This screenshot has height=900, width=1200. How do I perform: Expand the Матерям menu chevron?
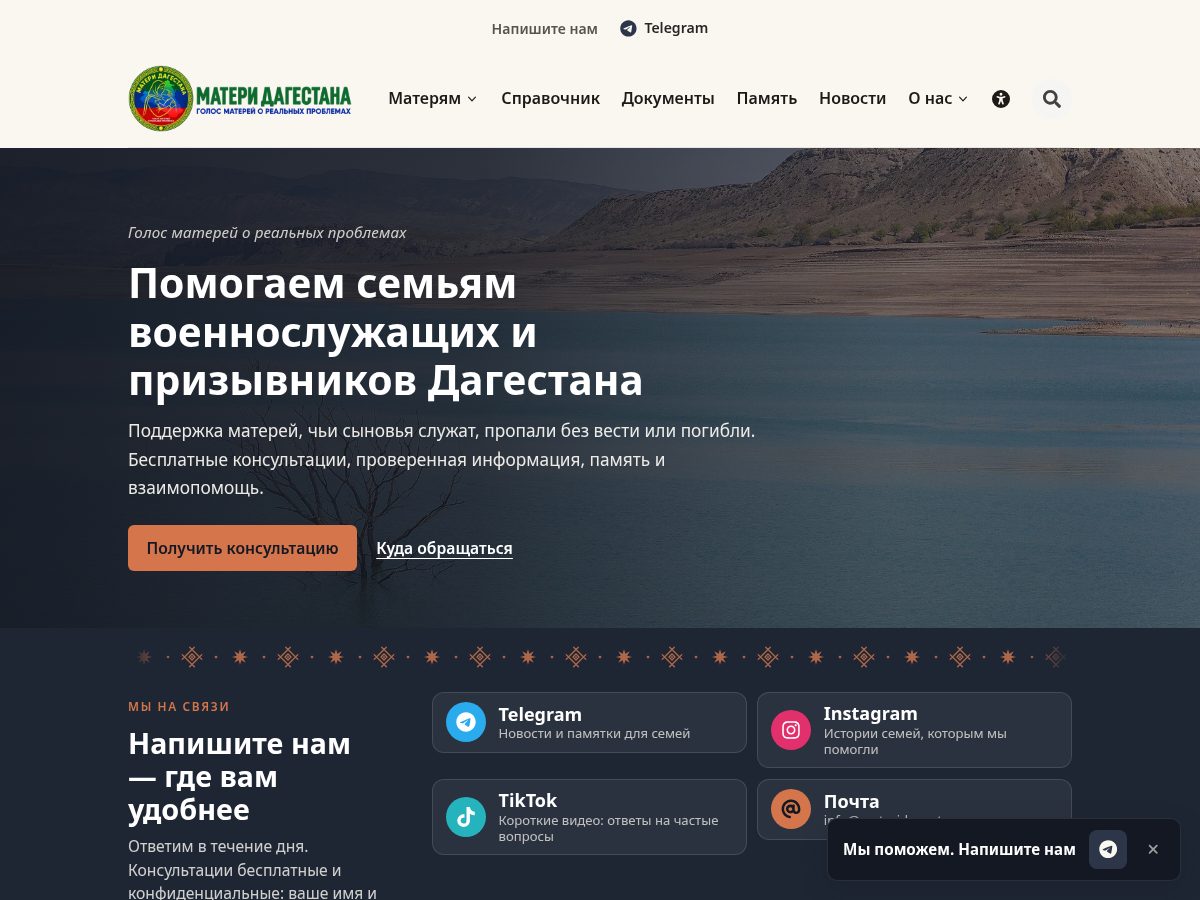coord(472,99)
